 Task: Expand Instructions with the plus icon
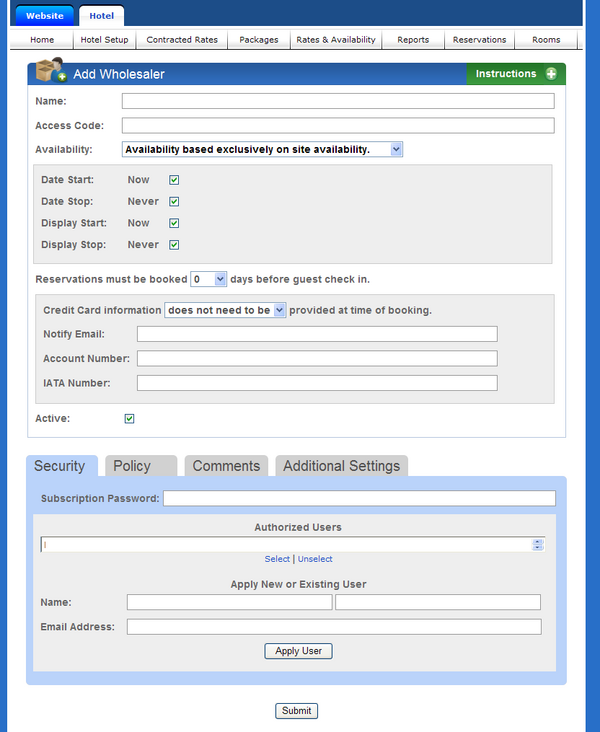(x=551, y=74)
